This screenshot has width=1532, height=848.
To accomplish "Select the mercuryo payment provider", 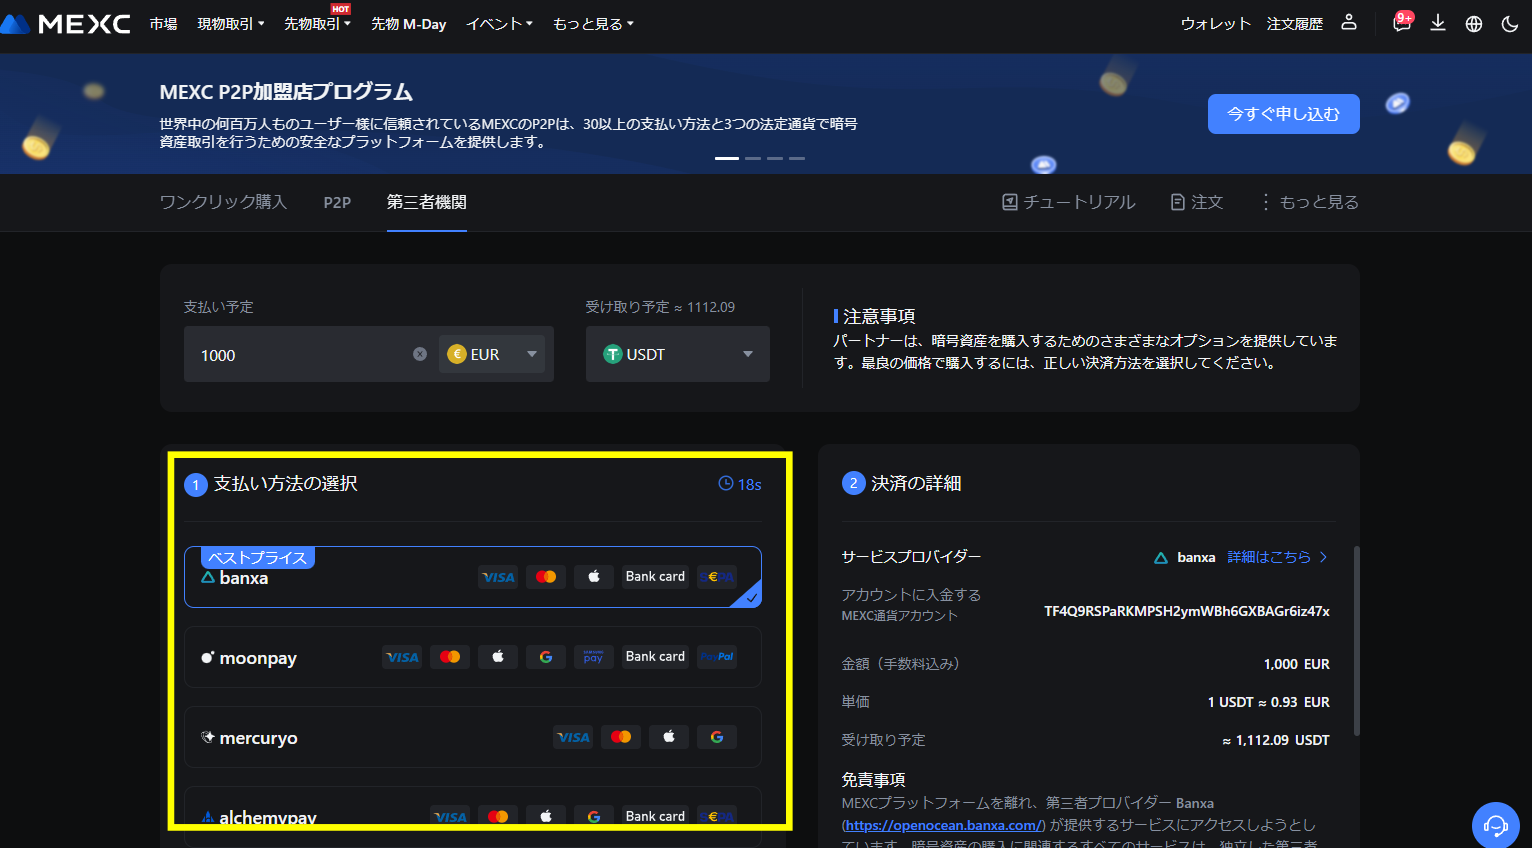I will click(x=473, y=737).
